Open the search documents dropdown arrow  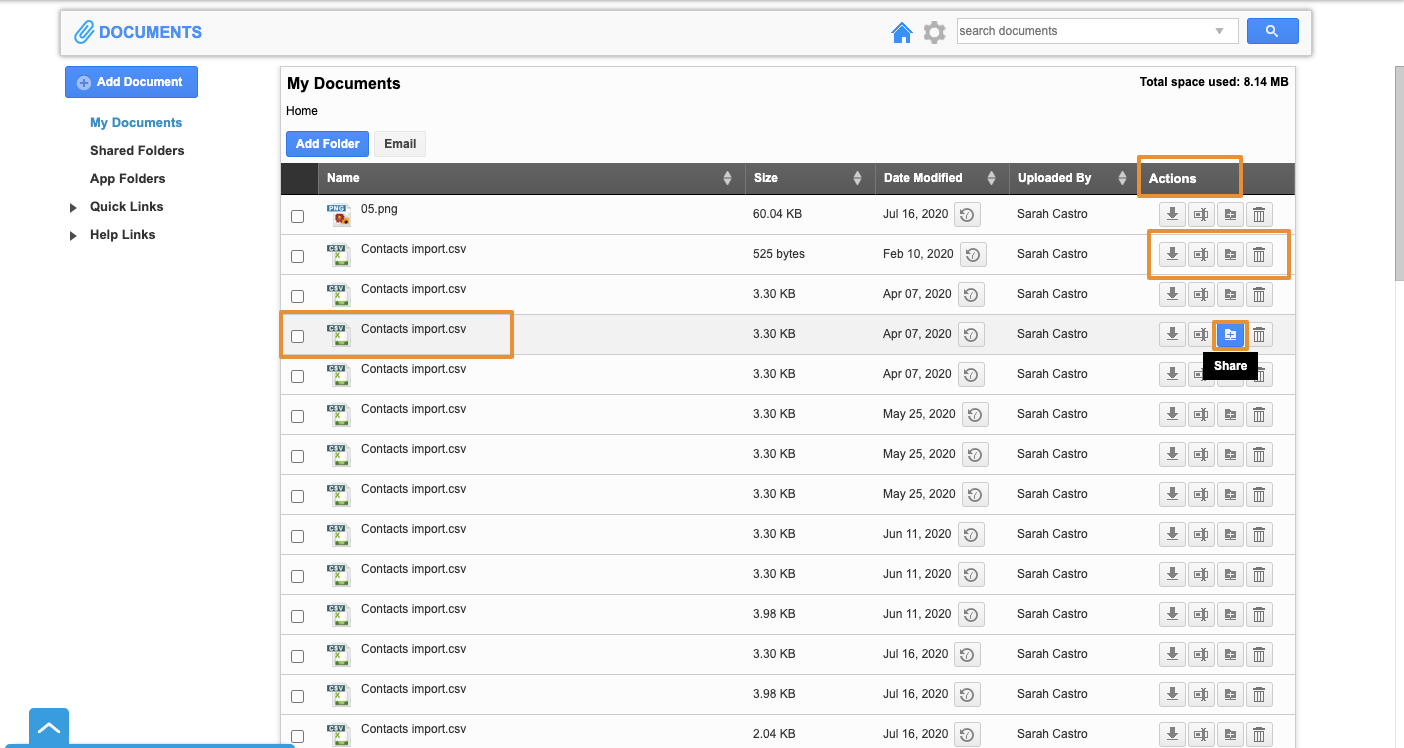tap(1219, 31)
